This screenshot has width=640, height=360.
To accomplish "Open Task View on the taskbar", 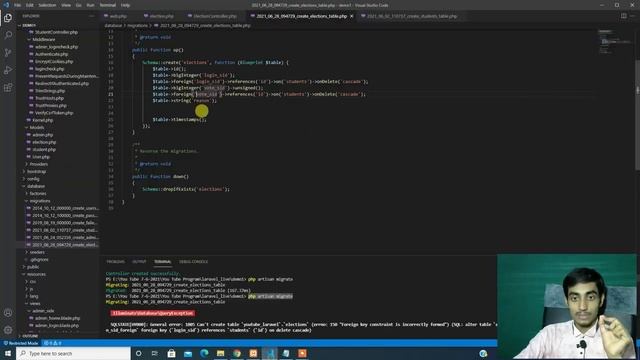I will [x=155, y=353].
